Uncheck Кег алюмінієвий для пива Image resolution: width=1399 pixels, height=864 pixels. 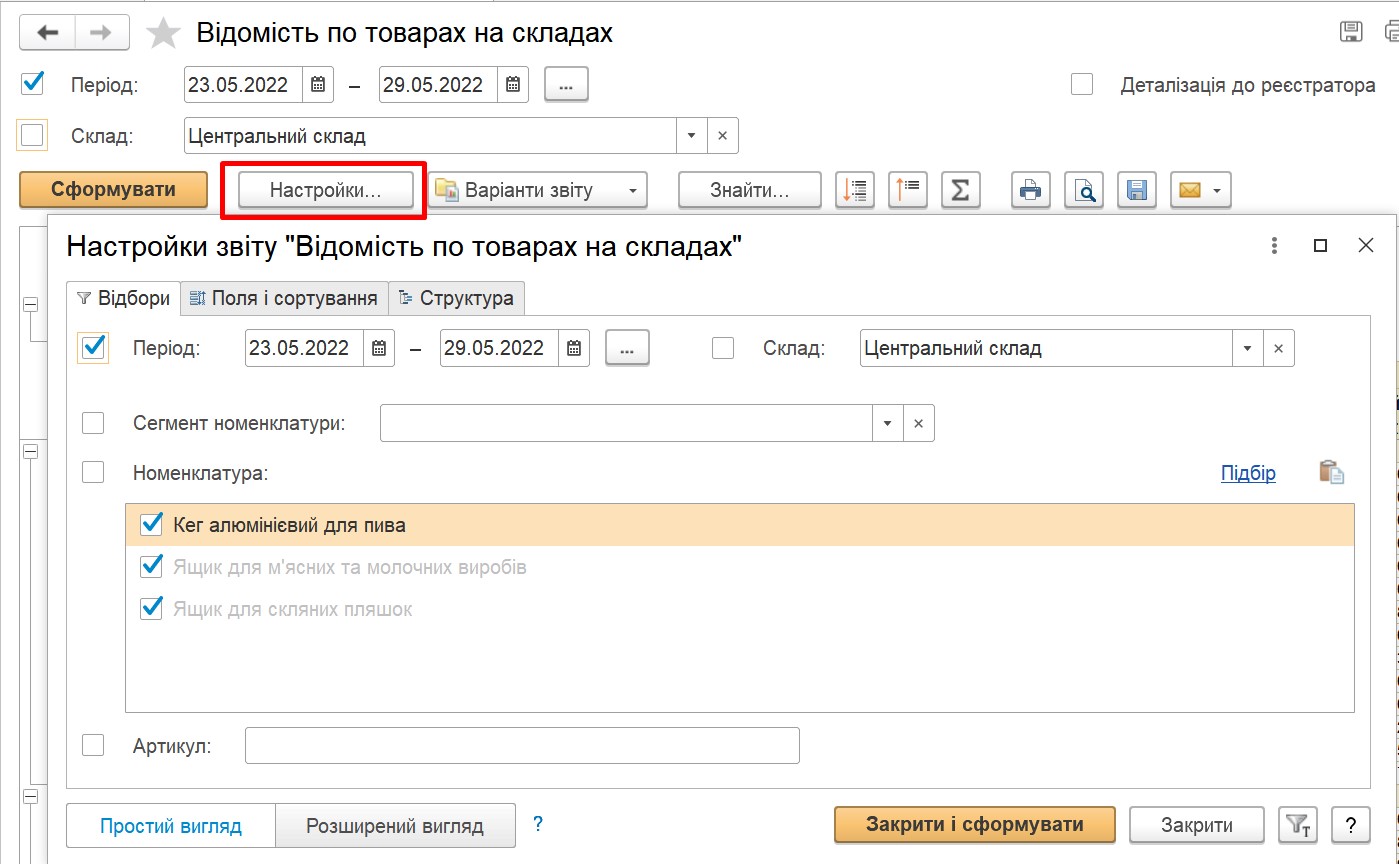click(152, 523)
